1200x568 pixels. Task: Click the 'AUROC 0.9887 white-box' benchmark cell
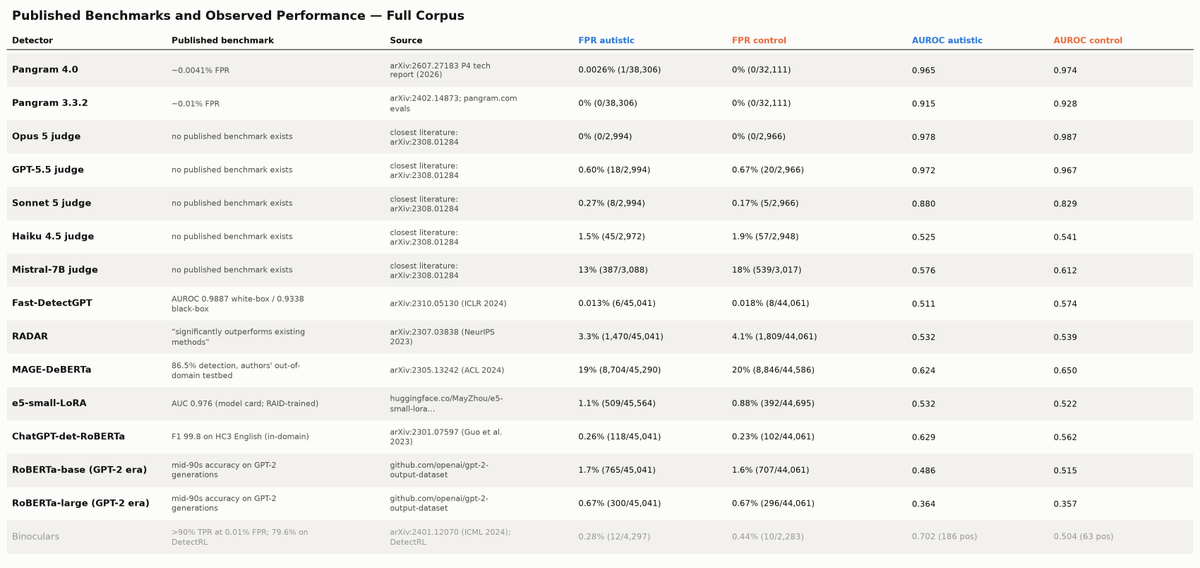238,303
